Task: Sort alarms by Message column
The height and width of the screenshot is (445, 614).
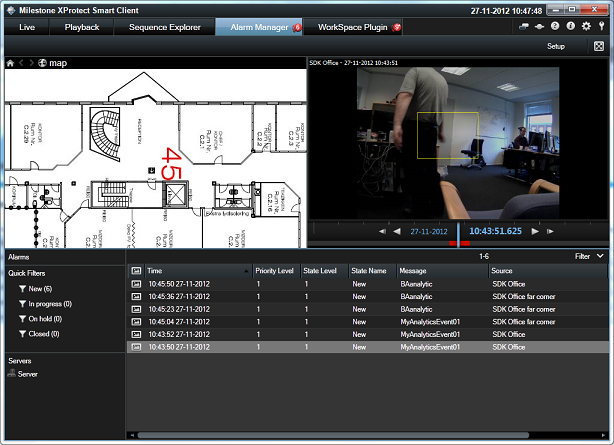Action: pyautogui.click(x=442, y=271)
